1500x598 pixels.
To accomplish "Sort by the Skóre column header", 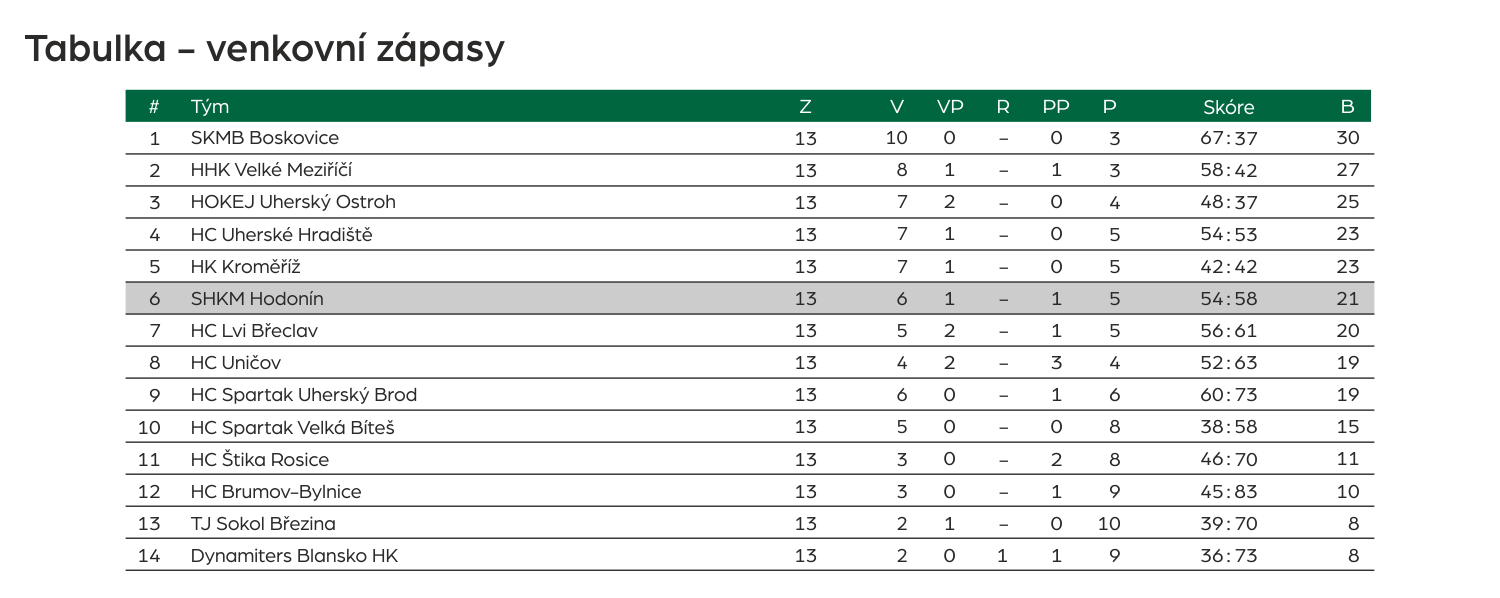I will (x=1228, y=107).
